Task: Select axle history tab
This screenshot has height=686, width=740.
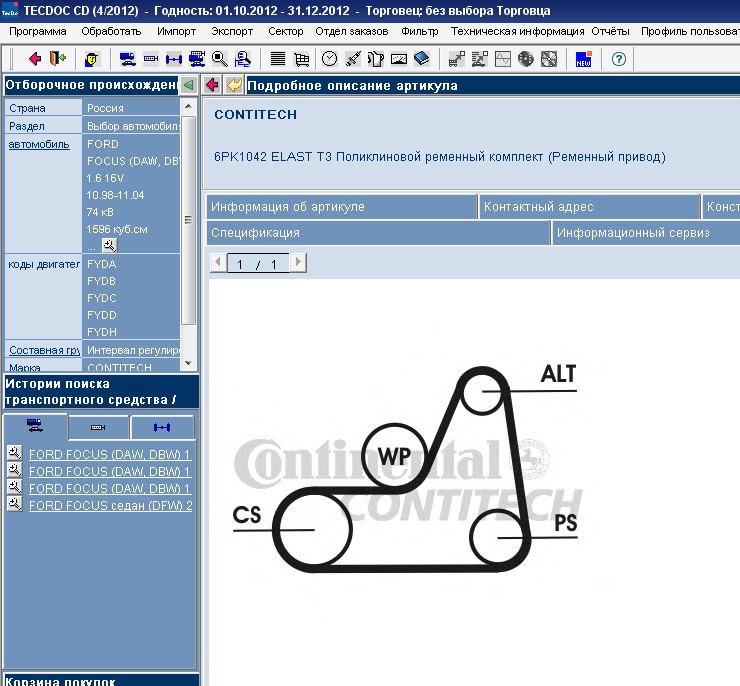Action: pos(162,427)
